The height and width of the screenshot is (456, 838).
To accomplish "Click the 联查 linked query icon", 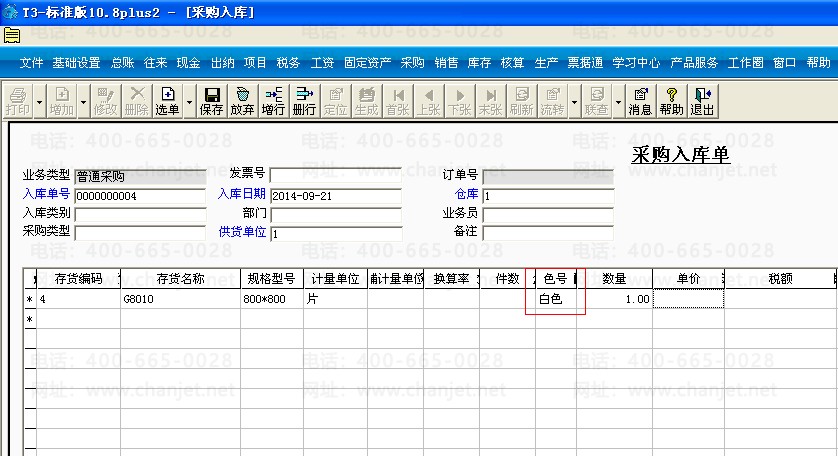I will pyautogui.click(x=596, y=101).
